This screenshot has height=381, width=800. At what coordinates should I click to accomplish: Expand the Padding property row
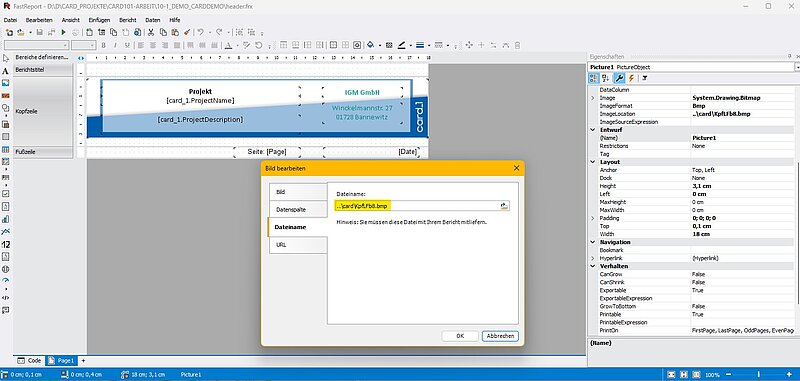coord(592,218)
